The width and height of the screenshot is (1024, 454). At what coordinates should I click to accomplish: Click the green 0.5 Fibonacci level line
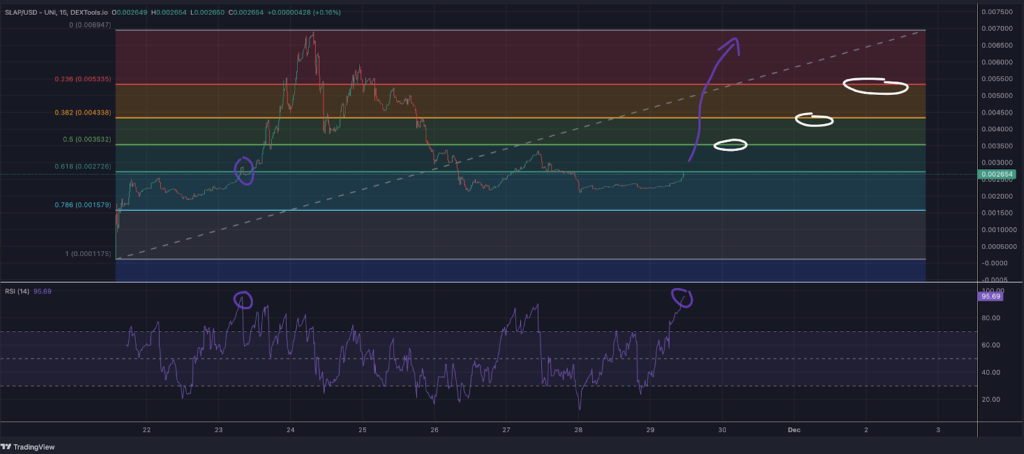(520, 144)
